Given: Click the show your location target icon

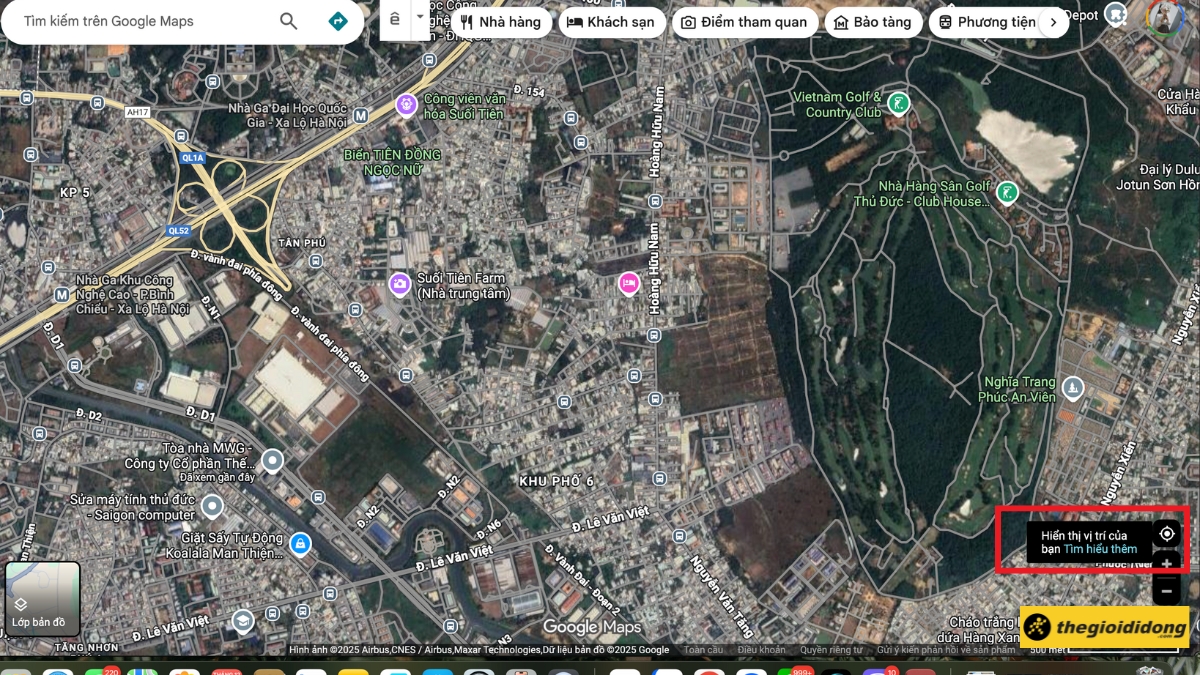Looking at the screenshot, I should pos(1166,534).
